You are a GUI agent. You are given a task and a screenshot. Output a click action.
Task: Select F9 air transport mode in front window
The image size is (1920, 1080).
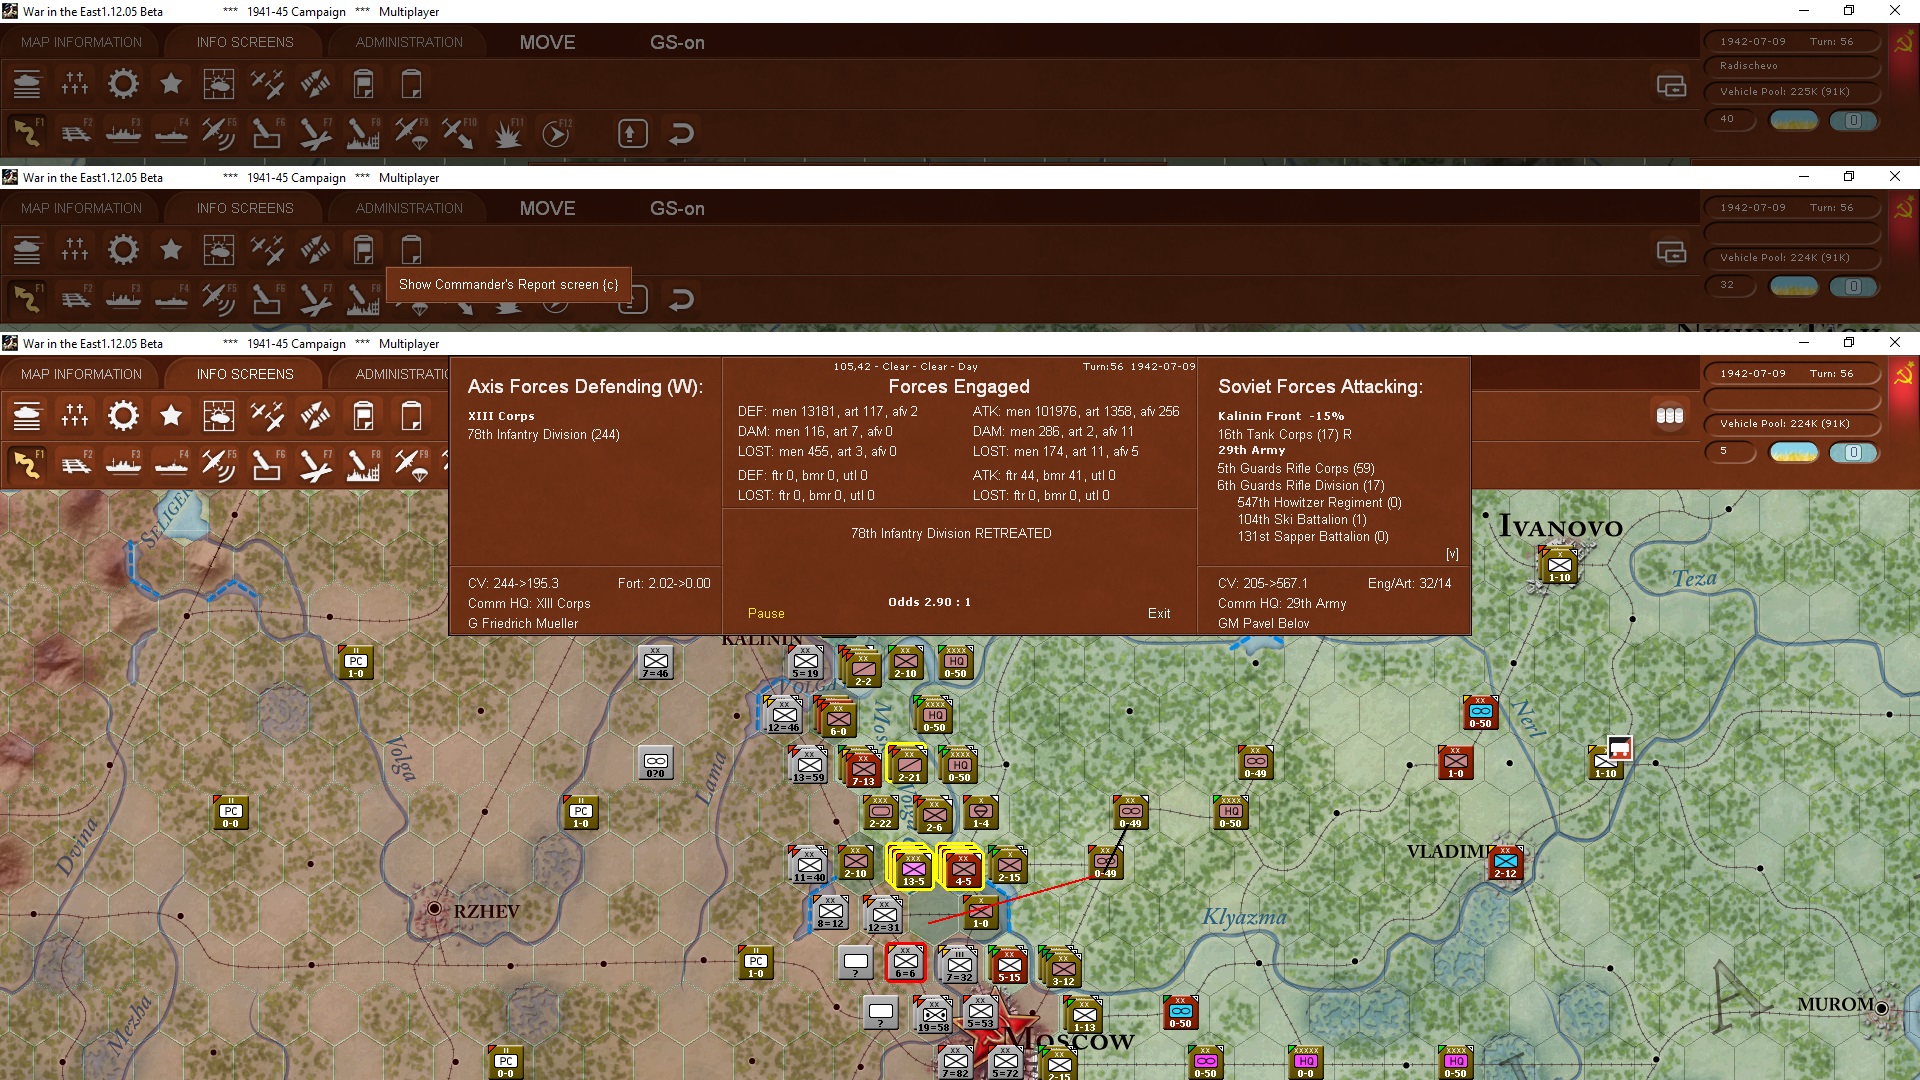pyautogui.click(x=411, y=464)
